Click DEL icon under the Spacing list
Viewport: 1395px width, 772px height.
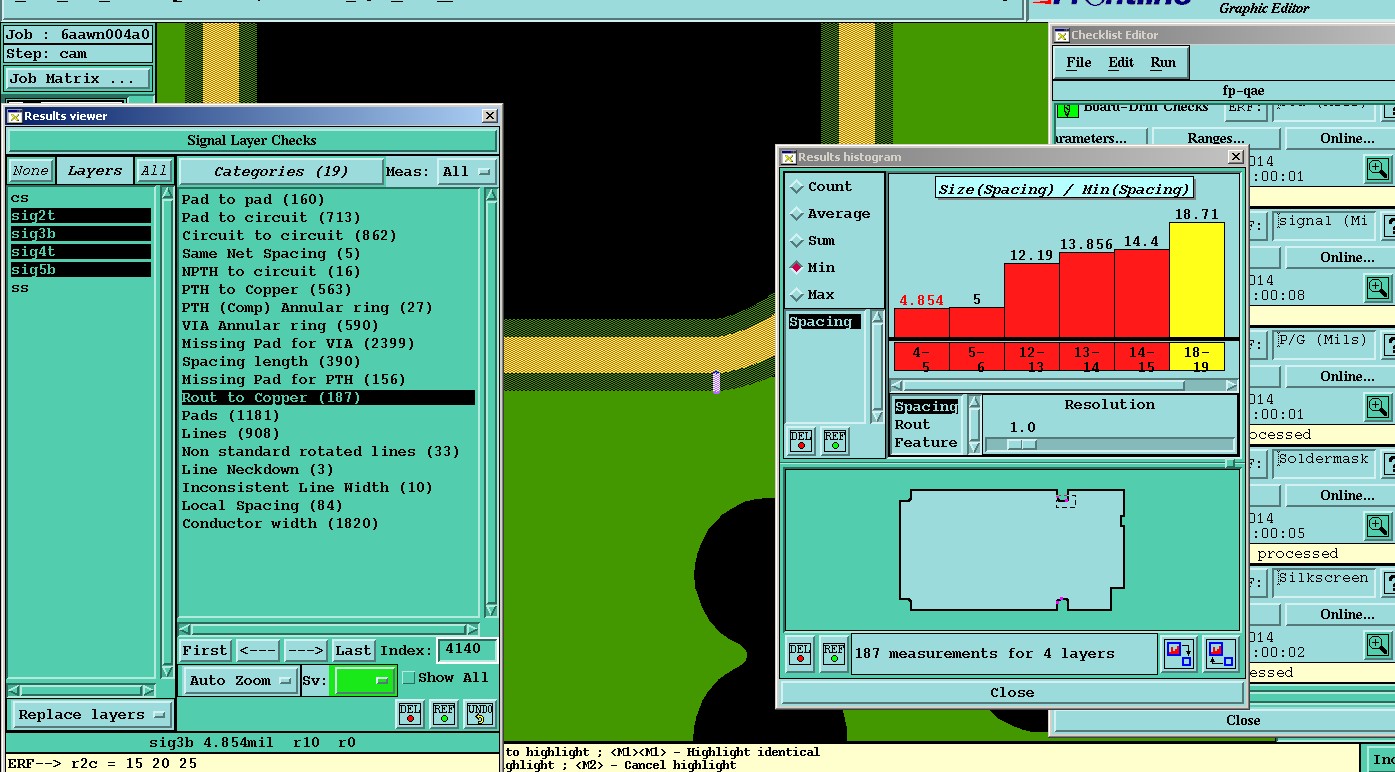[801, 441]
